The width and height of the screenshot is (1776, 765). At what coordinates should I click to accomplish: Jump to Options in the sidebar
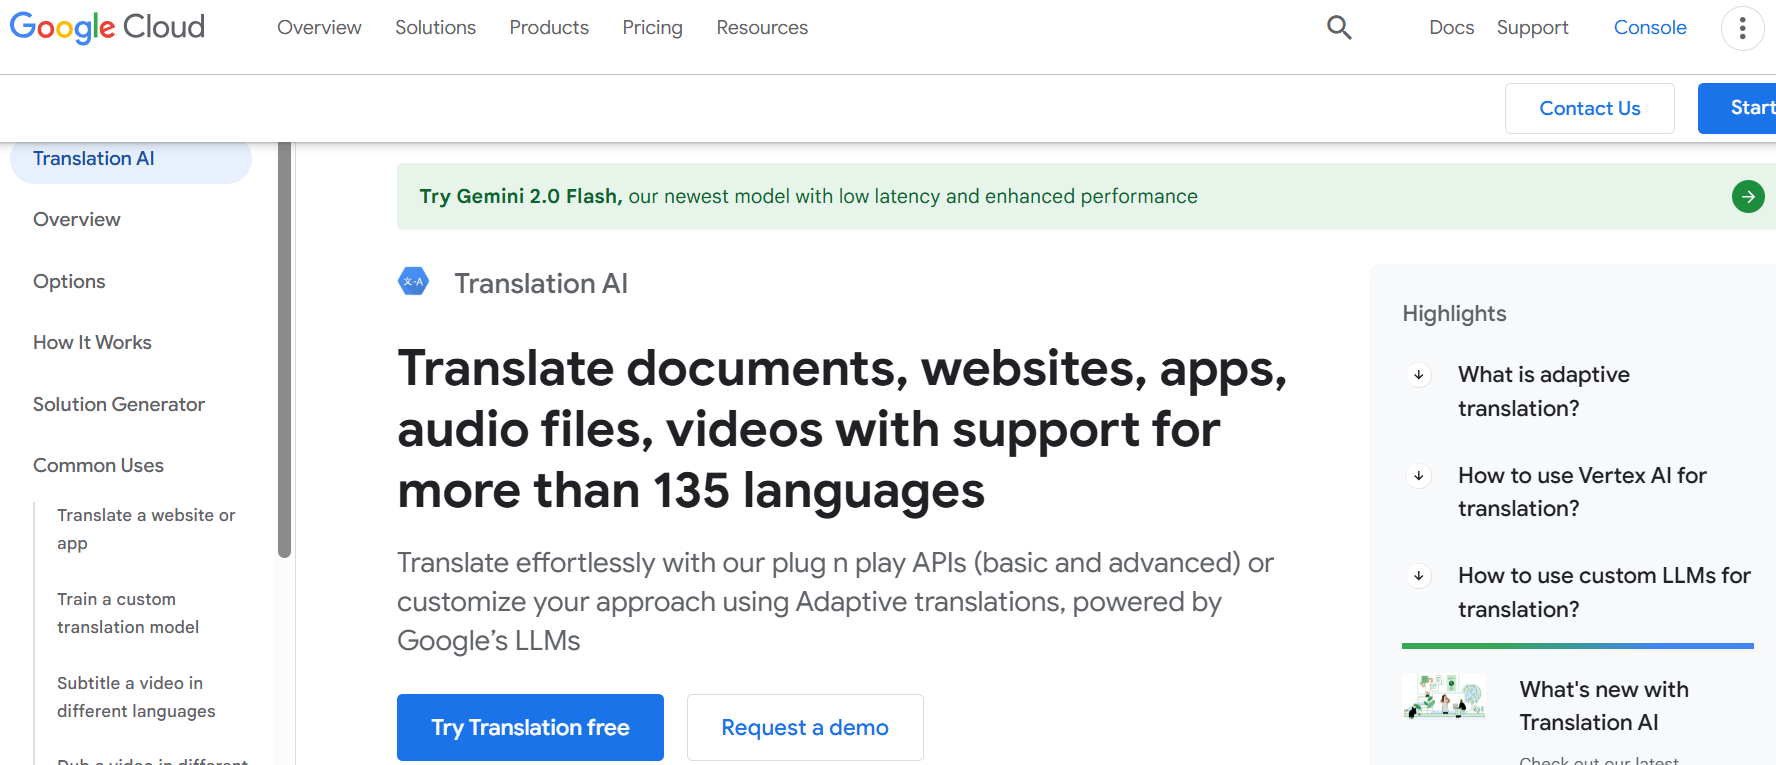pos(69,281)
